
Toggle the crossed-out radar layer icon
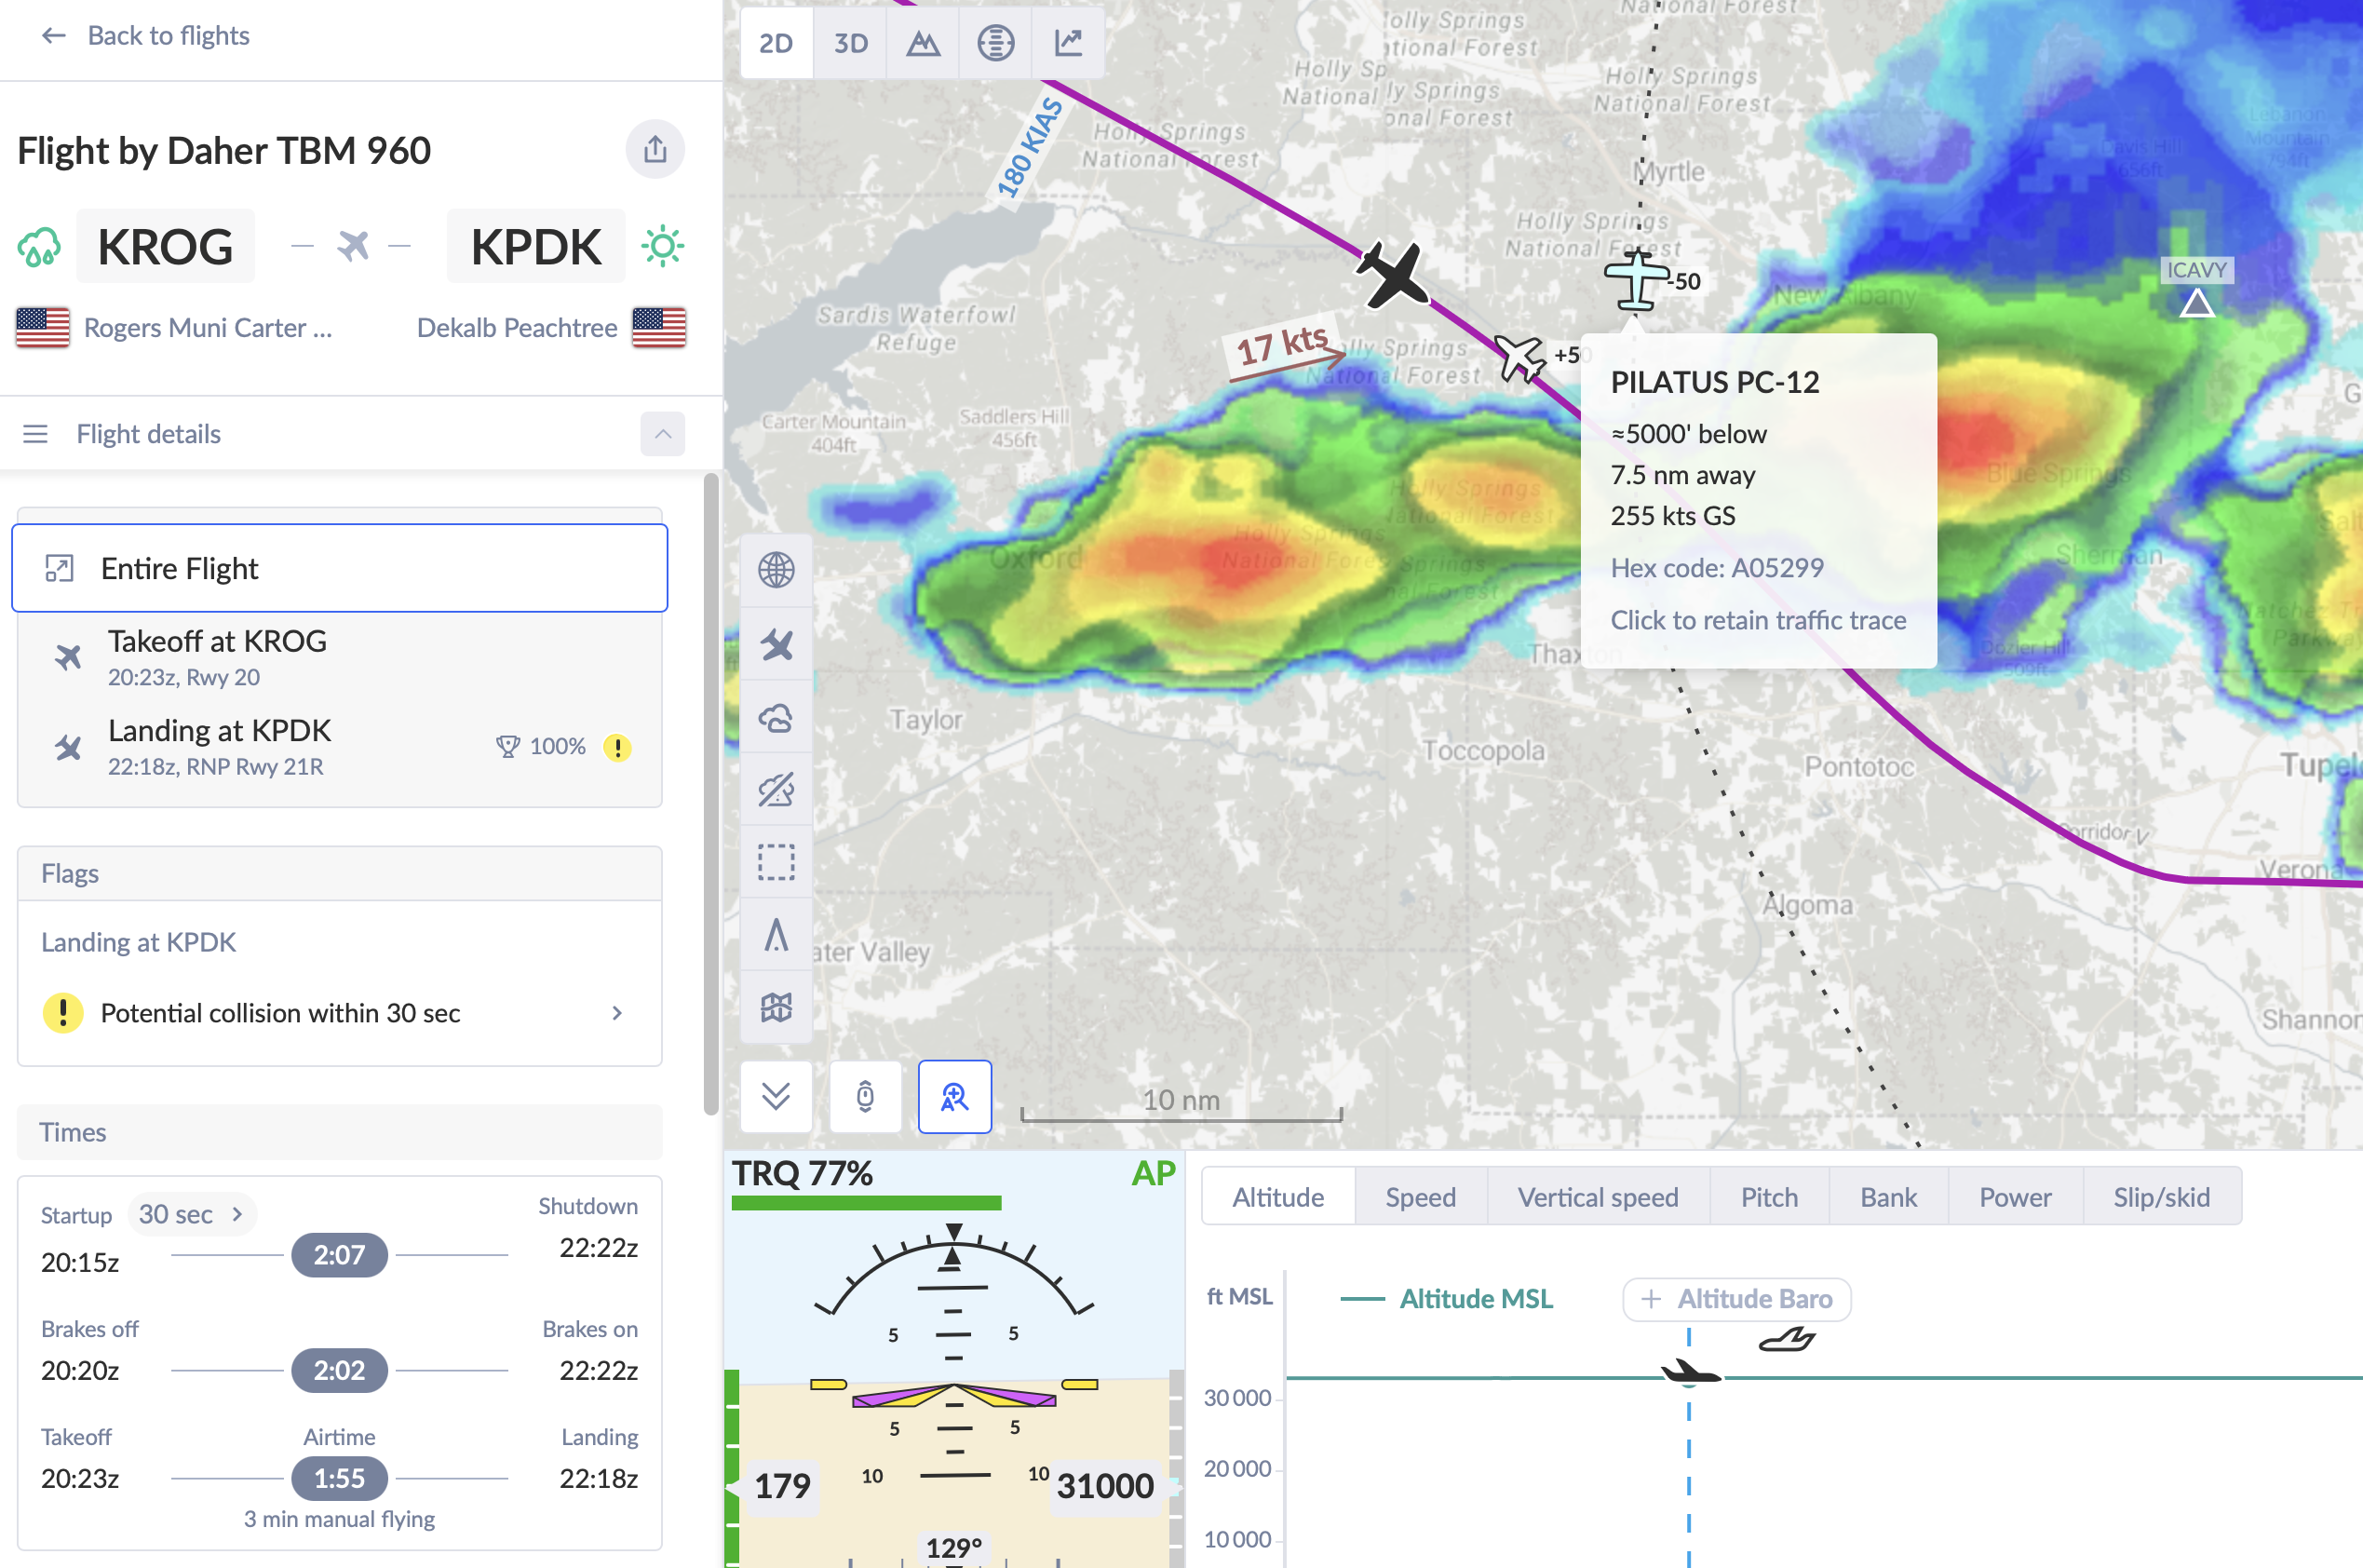coord(776,790)
